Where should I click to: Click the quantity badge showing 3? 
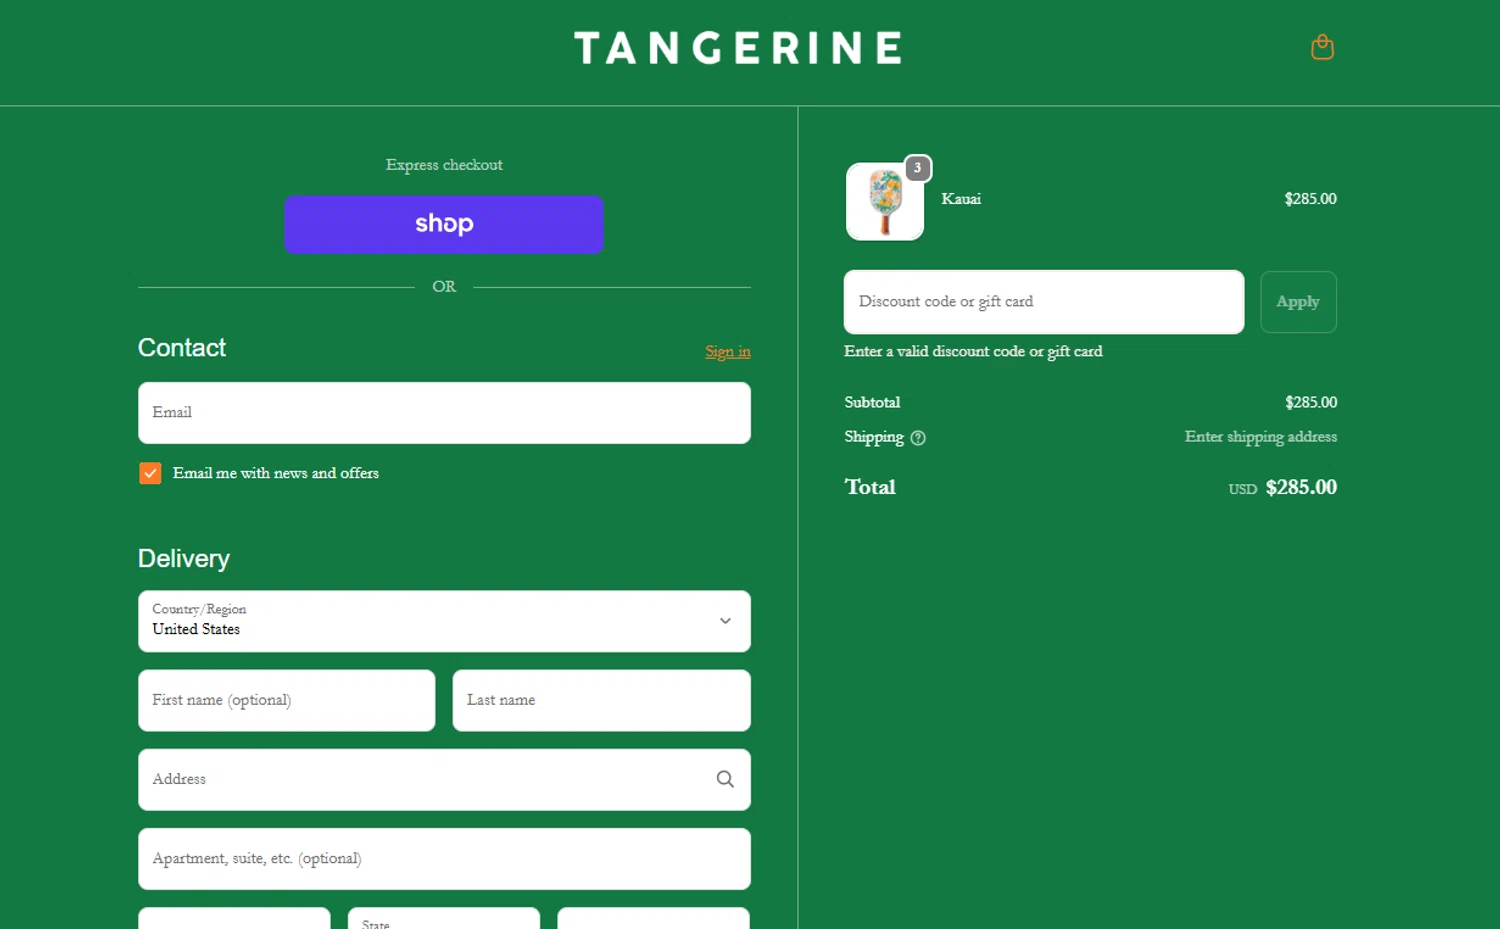pyautogui.click(x=917, y=168)
